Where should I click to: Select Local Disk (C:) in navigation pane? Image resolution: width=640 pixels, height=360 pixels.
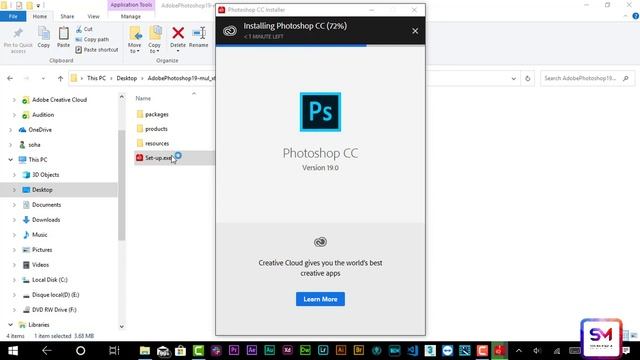coord(50,280)
